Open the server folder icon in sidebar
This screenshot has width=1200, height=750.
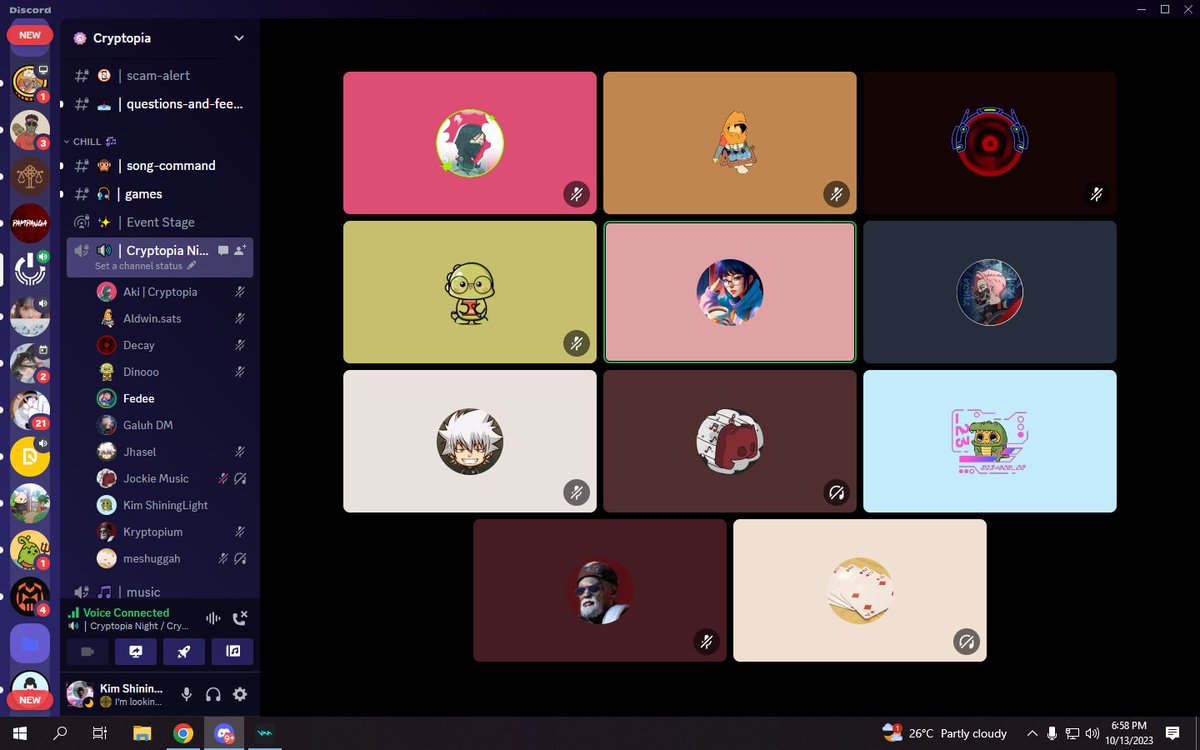point(30,644)
